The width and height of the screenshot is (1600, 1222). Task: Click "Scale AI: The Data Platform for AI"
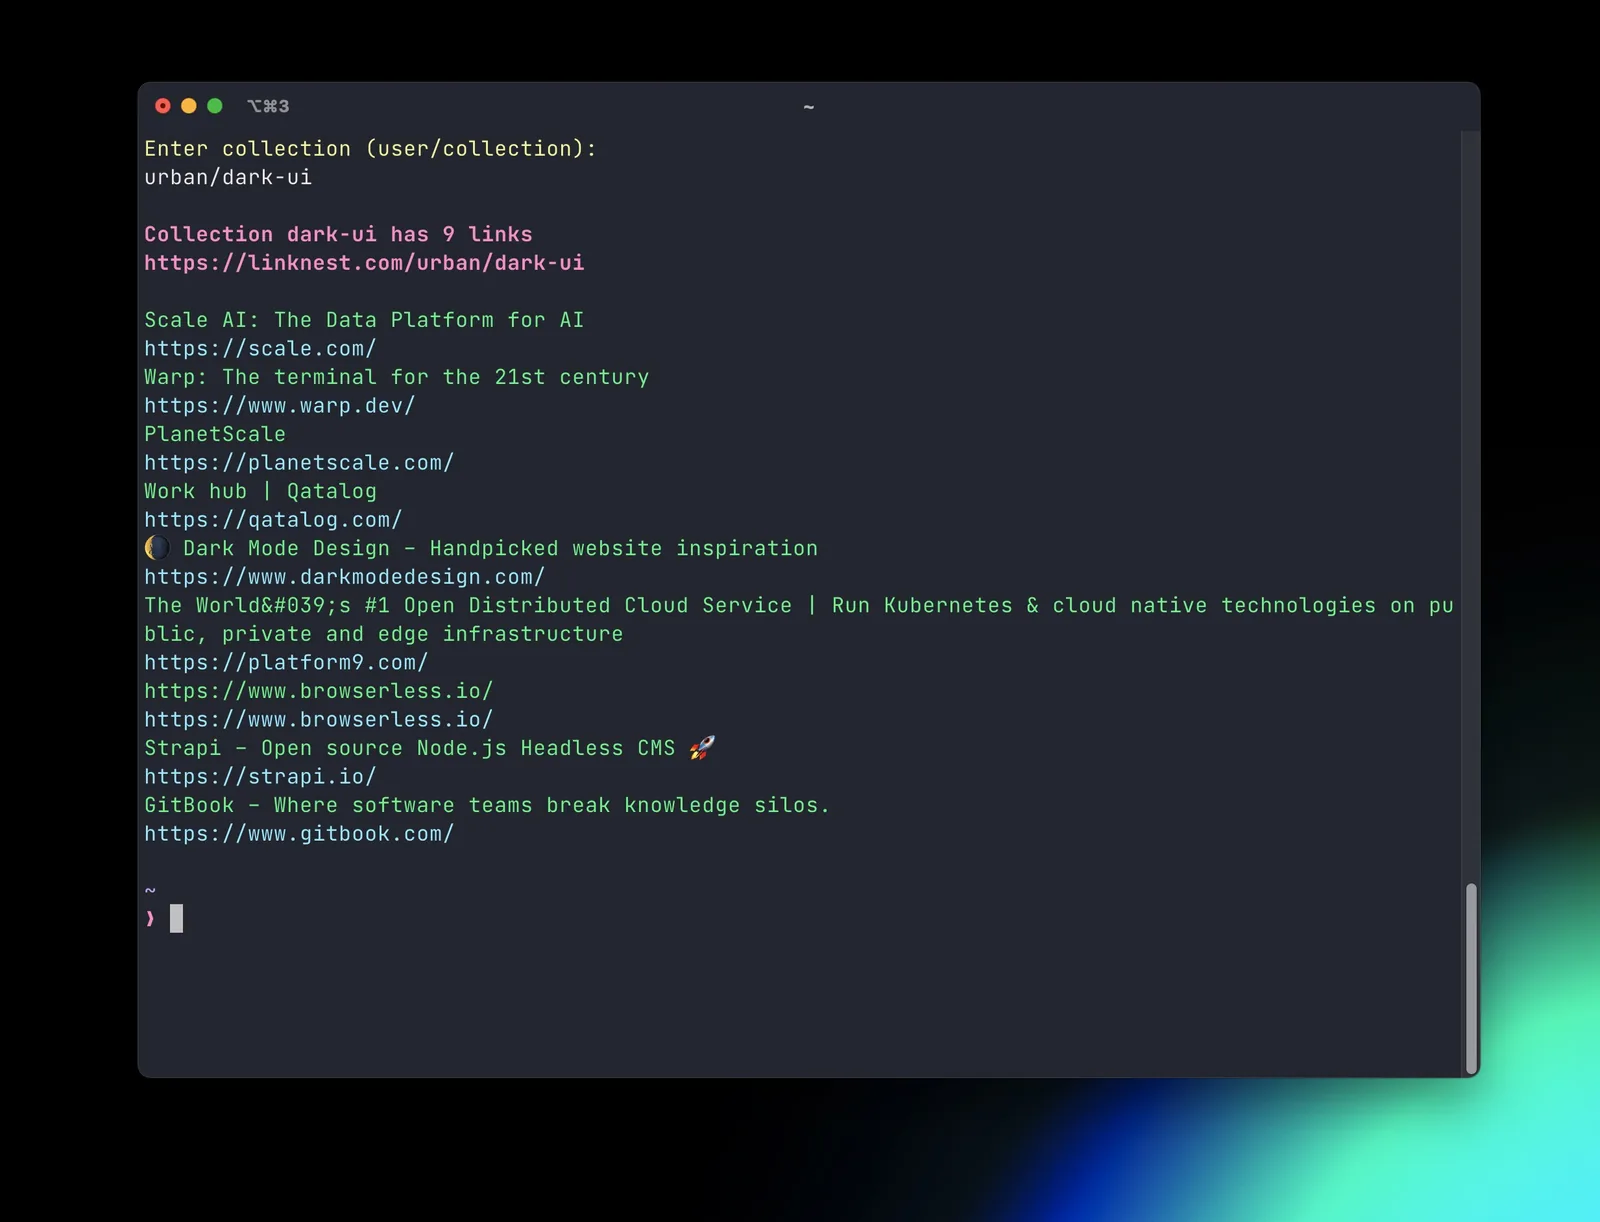pos(364,320)
